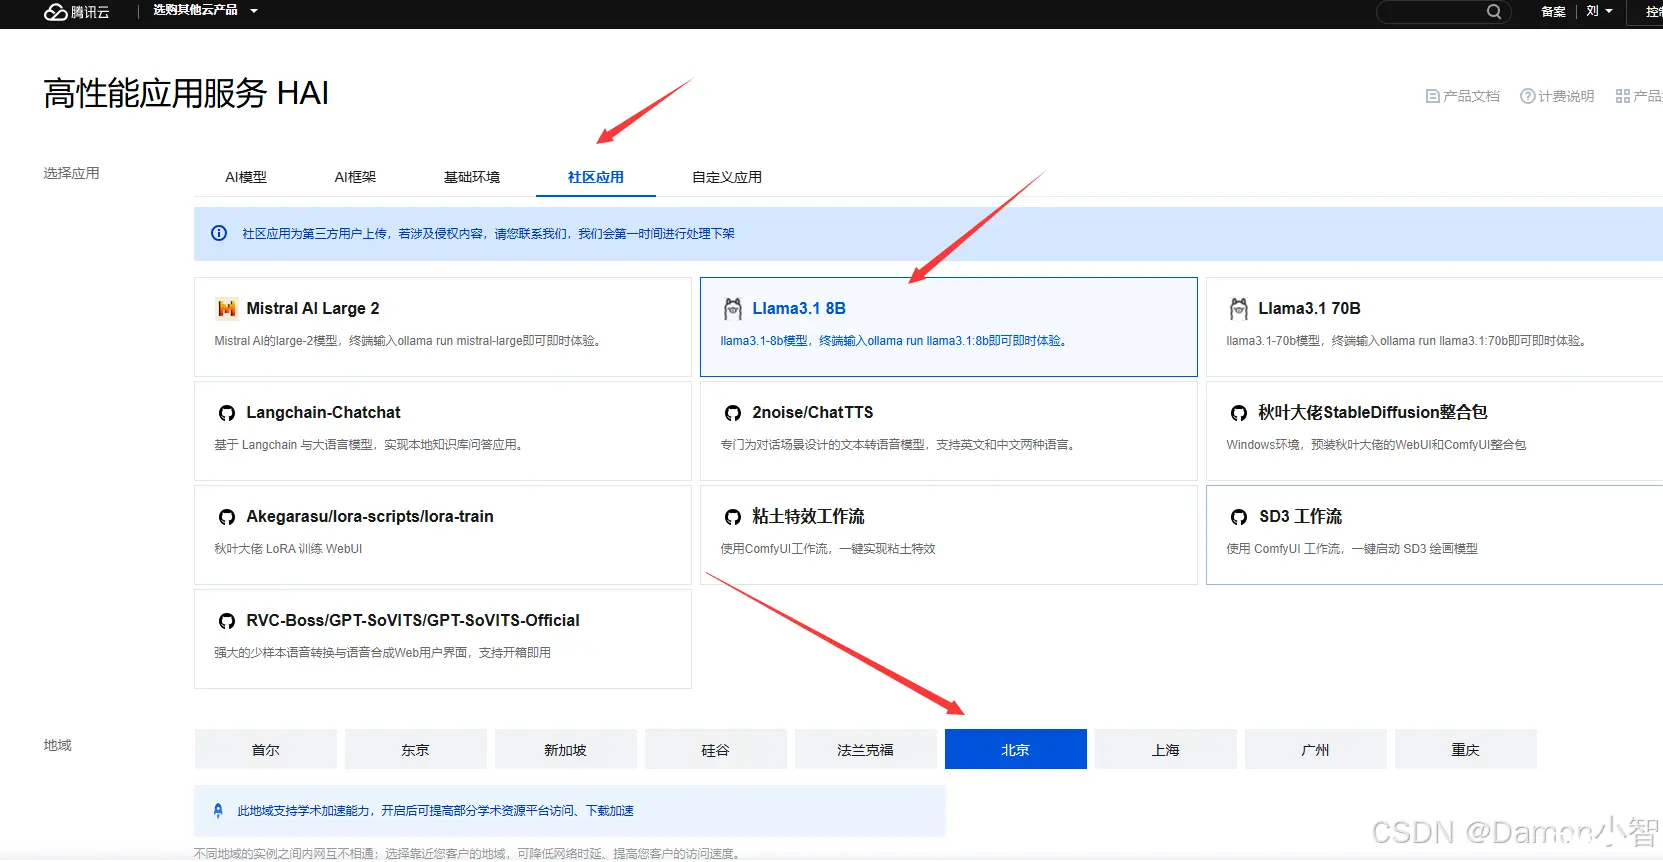This screenshot has height=862, width=1663.
Task: Click GitHub icon beside Akegarasu/lora-scripts
Action: [x=227, y=517]
